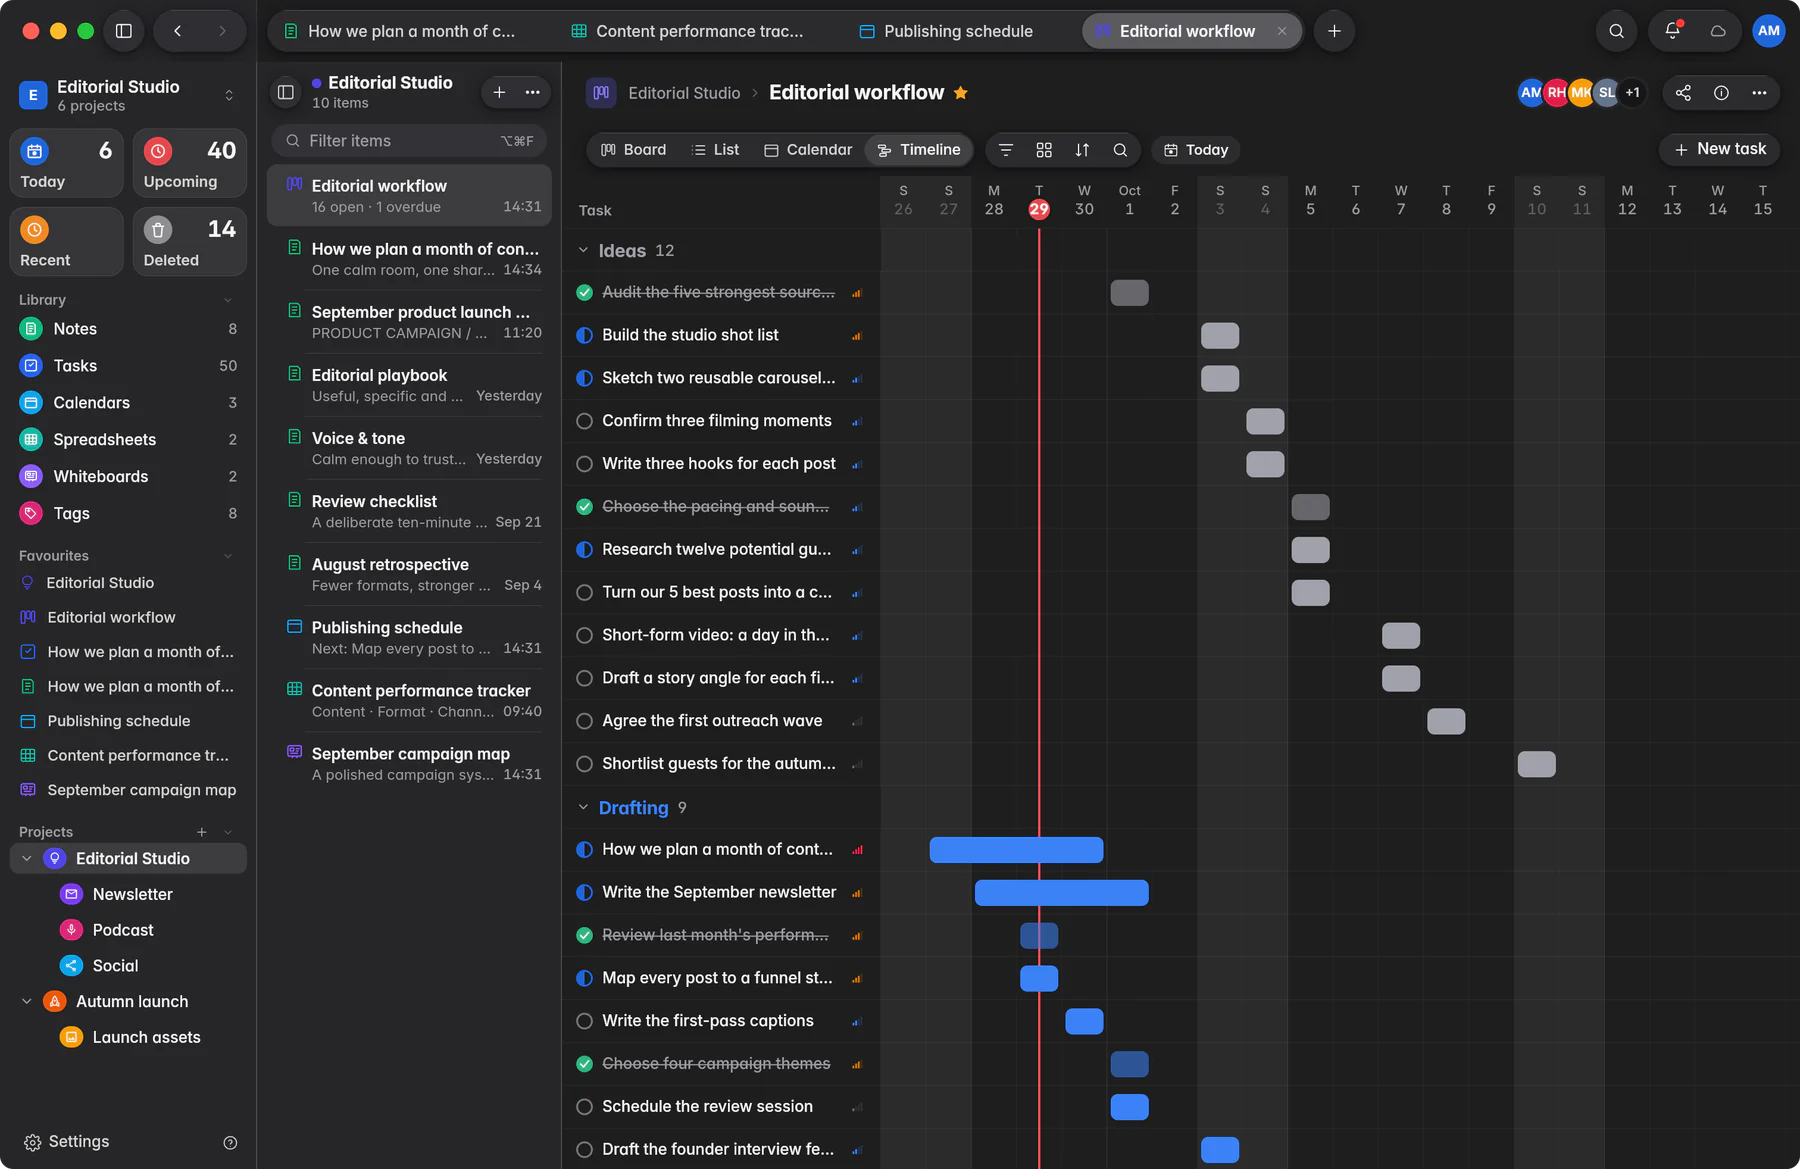Focus the Filter items field

pyautogui.click(x=409, y=141)
